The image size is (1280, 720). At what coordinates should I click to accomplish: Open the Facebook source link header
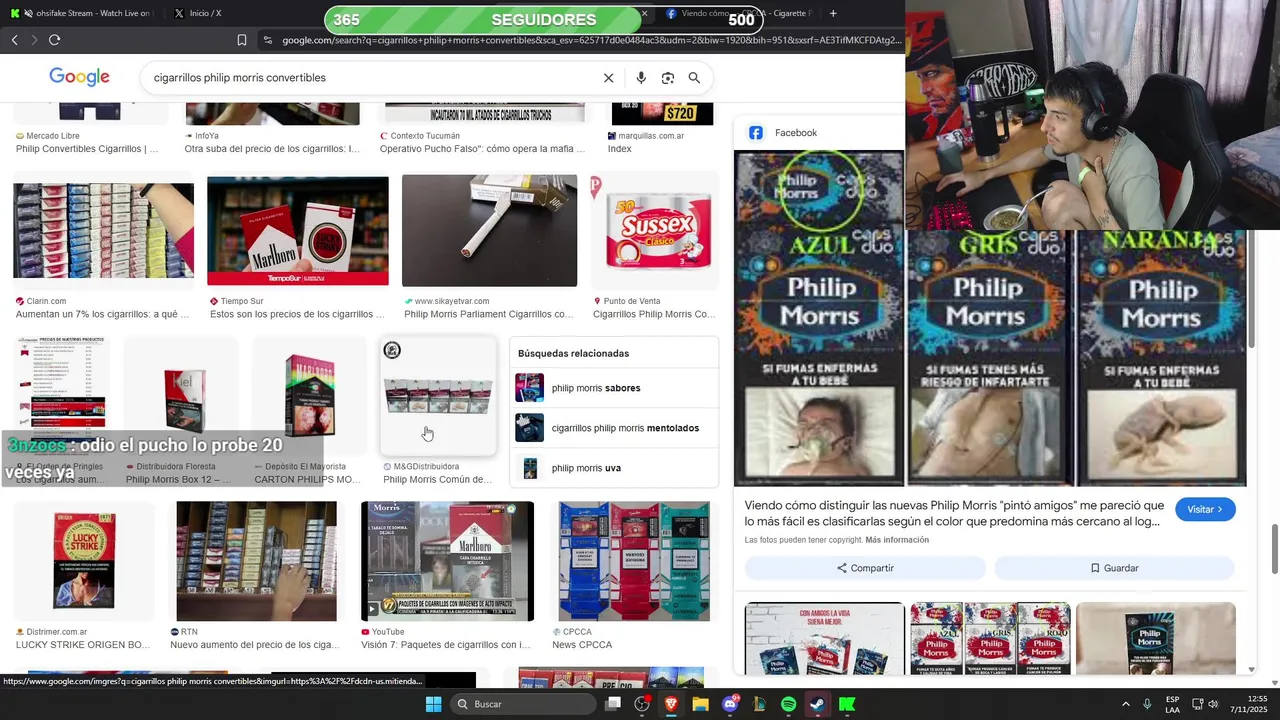[x=783, y=133]
